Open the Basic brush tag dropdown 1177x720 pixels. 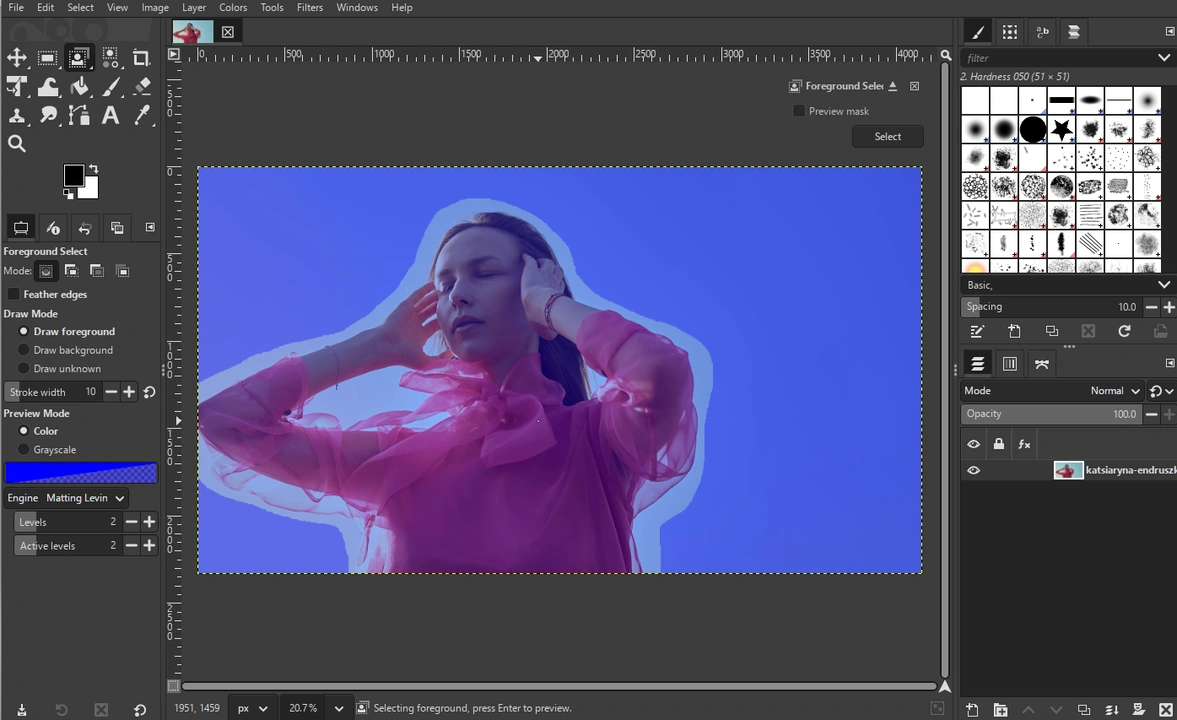(1163, 285)
